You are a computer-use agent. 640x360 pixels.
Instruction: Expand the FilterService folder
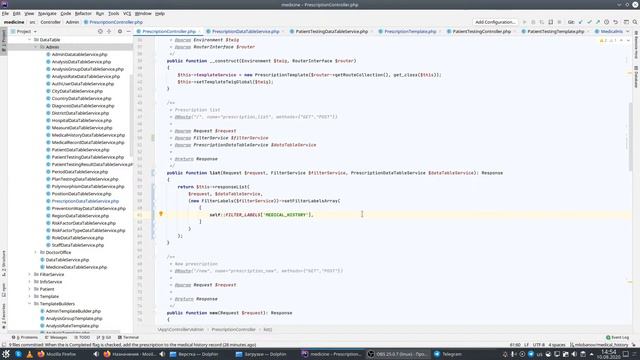coord(30,274)
